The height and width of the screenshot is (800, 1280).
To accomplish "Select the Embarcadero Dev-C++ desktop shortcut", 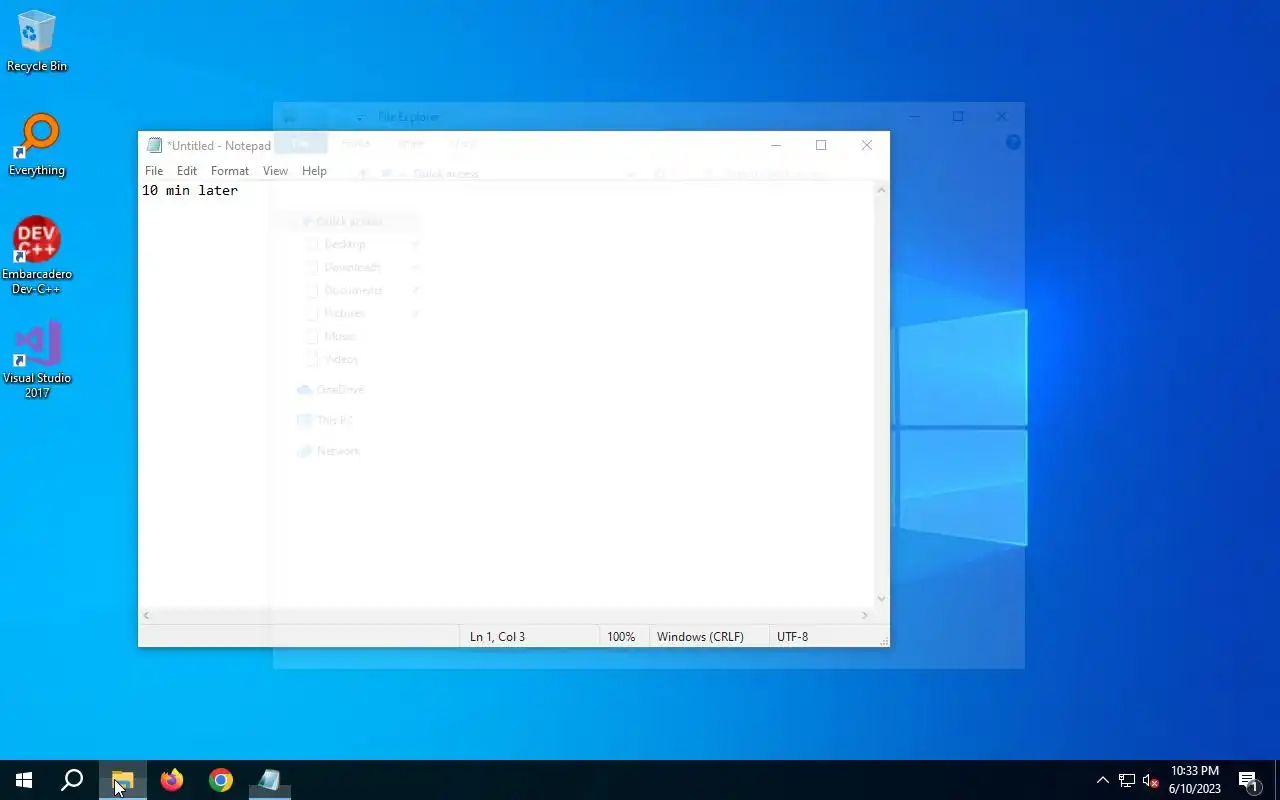I will [x=37, y=256].
